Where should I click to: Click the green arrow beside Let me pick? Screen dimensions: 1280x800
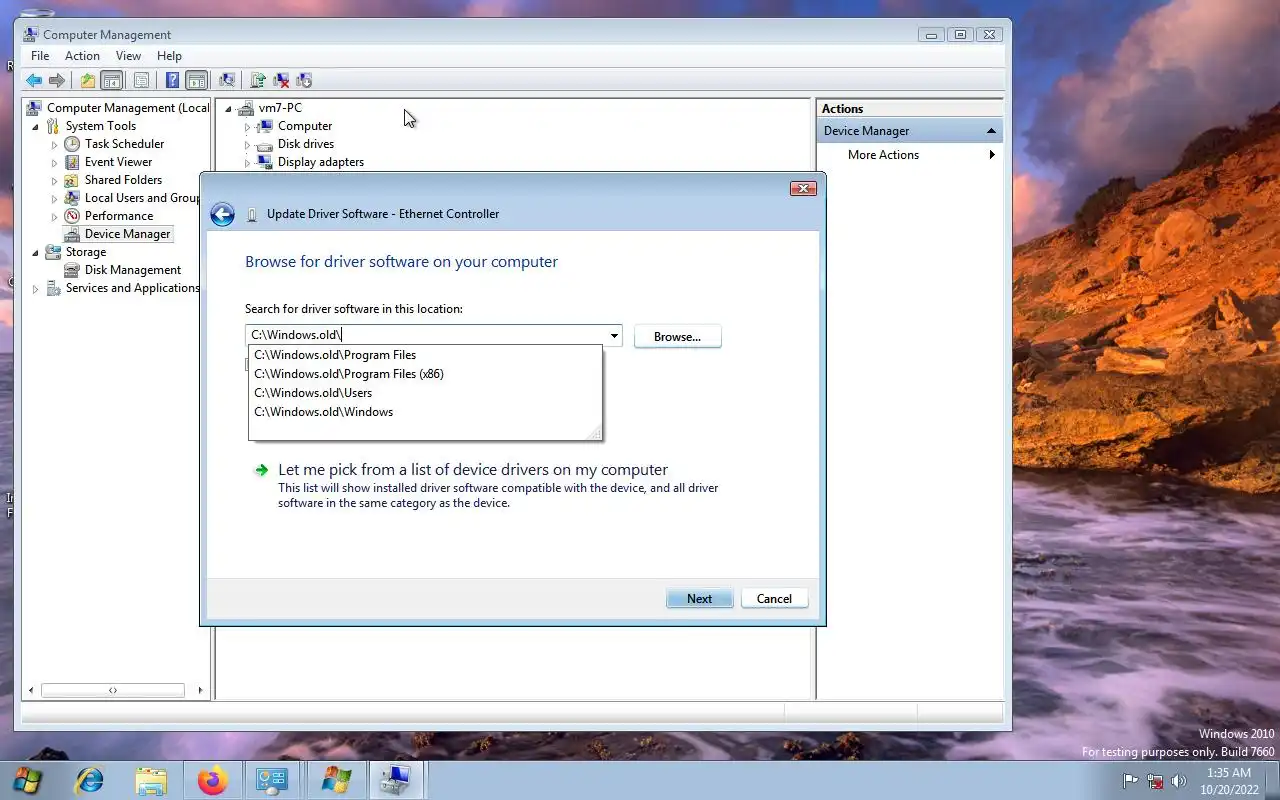[261, 470]
